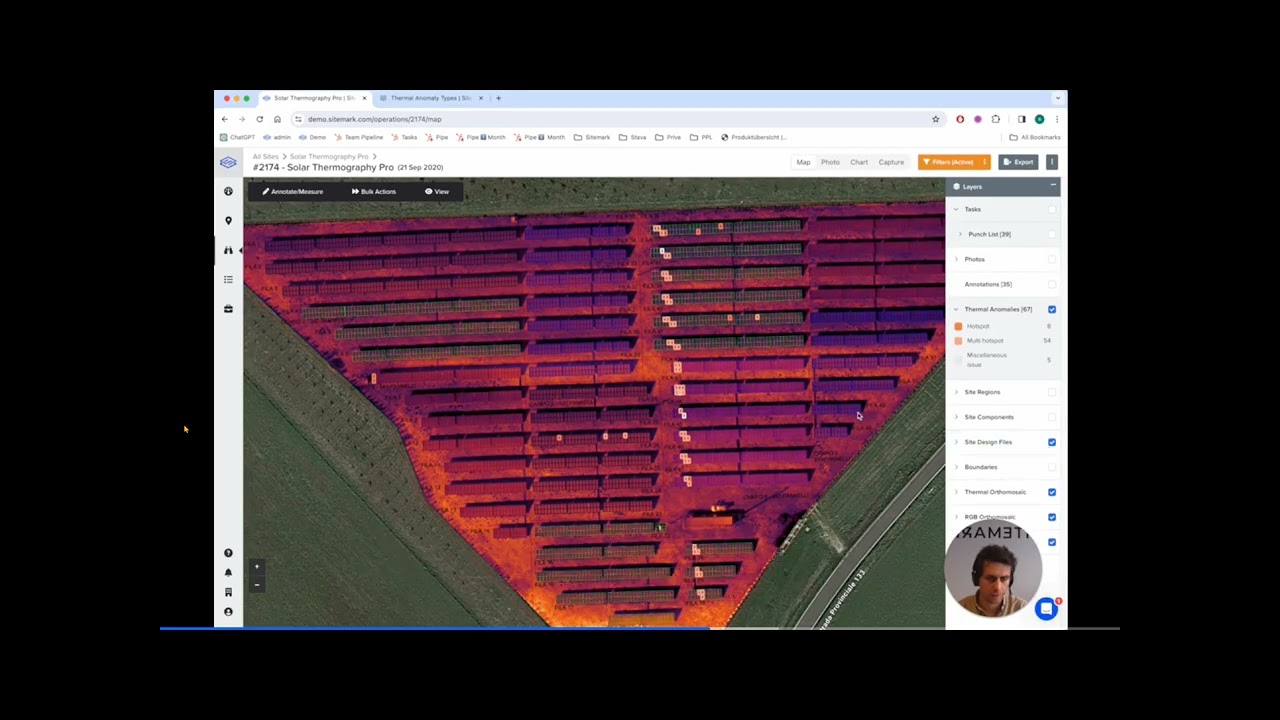
Task: Select the binoculars icon in left sidebar
Action: pos(228,250)
